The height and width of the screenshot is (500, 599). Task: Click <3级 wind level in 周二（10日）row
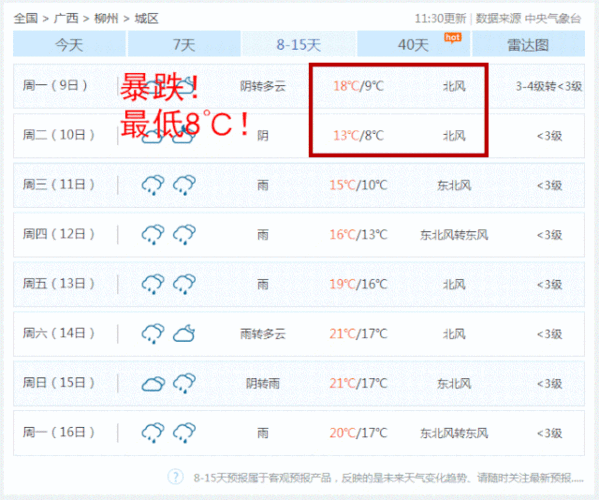[549, 136]
